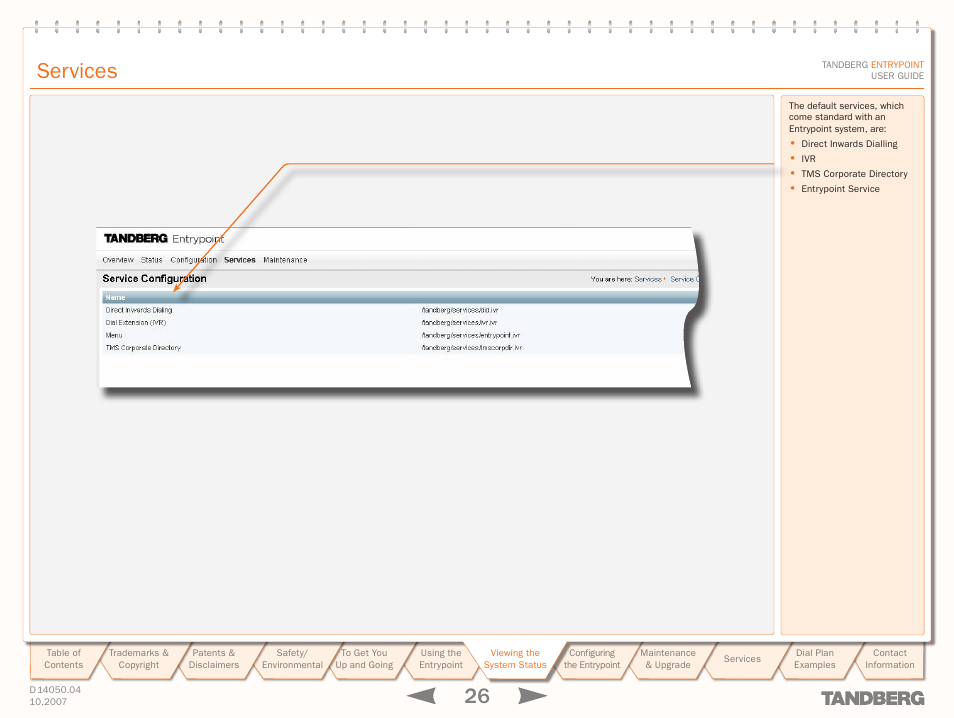Open To Get You Up and Going tab

click(x=364, y=659)
